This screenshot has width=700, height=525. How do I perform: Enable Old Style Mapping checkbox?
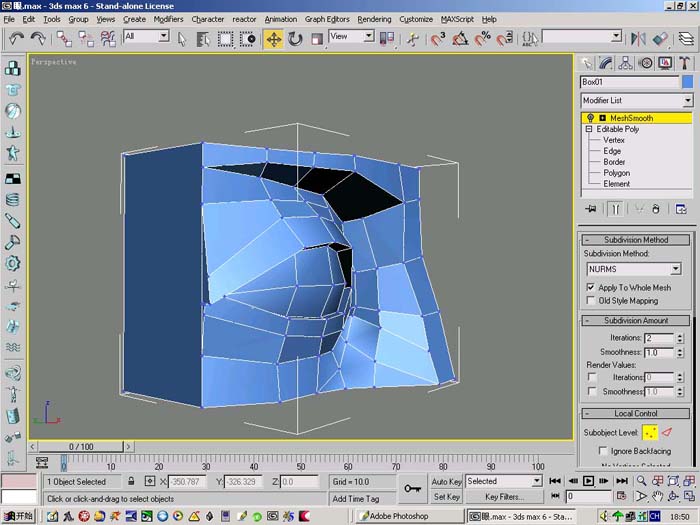(x=591, y=300)
